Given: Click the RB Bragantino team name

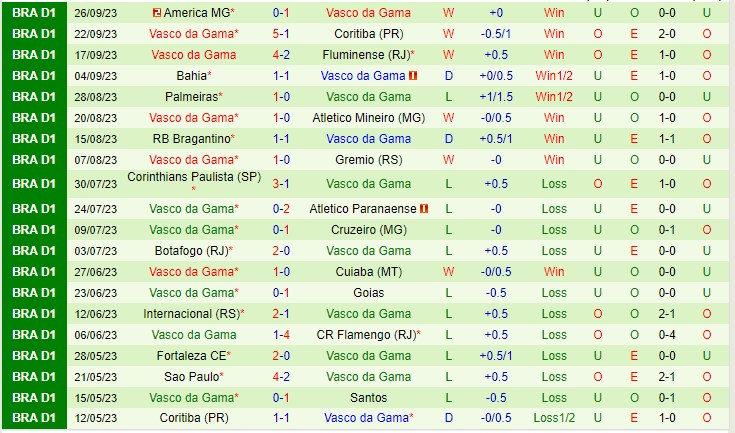Looking at the screenshot, I should 192,139.
